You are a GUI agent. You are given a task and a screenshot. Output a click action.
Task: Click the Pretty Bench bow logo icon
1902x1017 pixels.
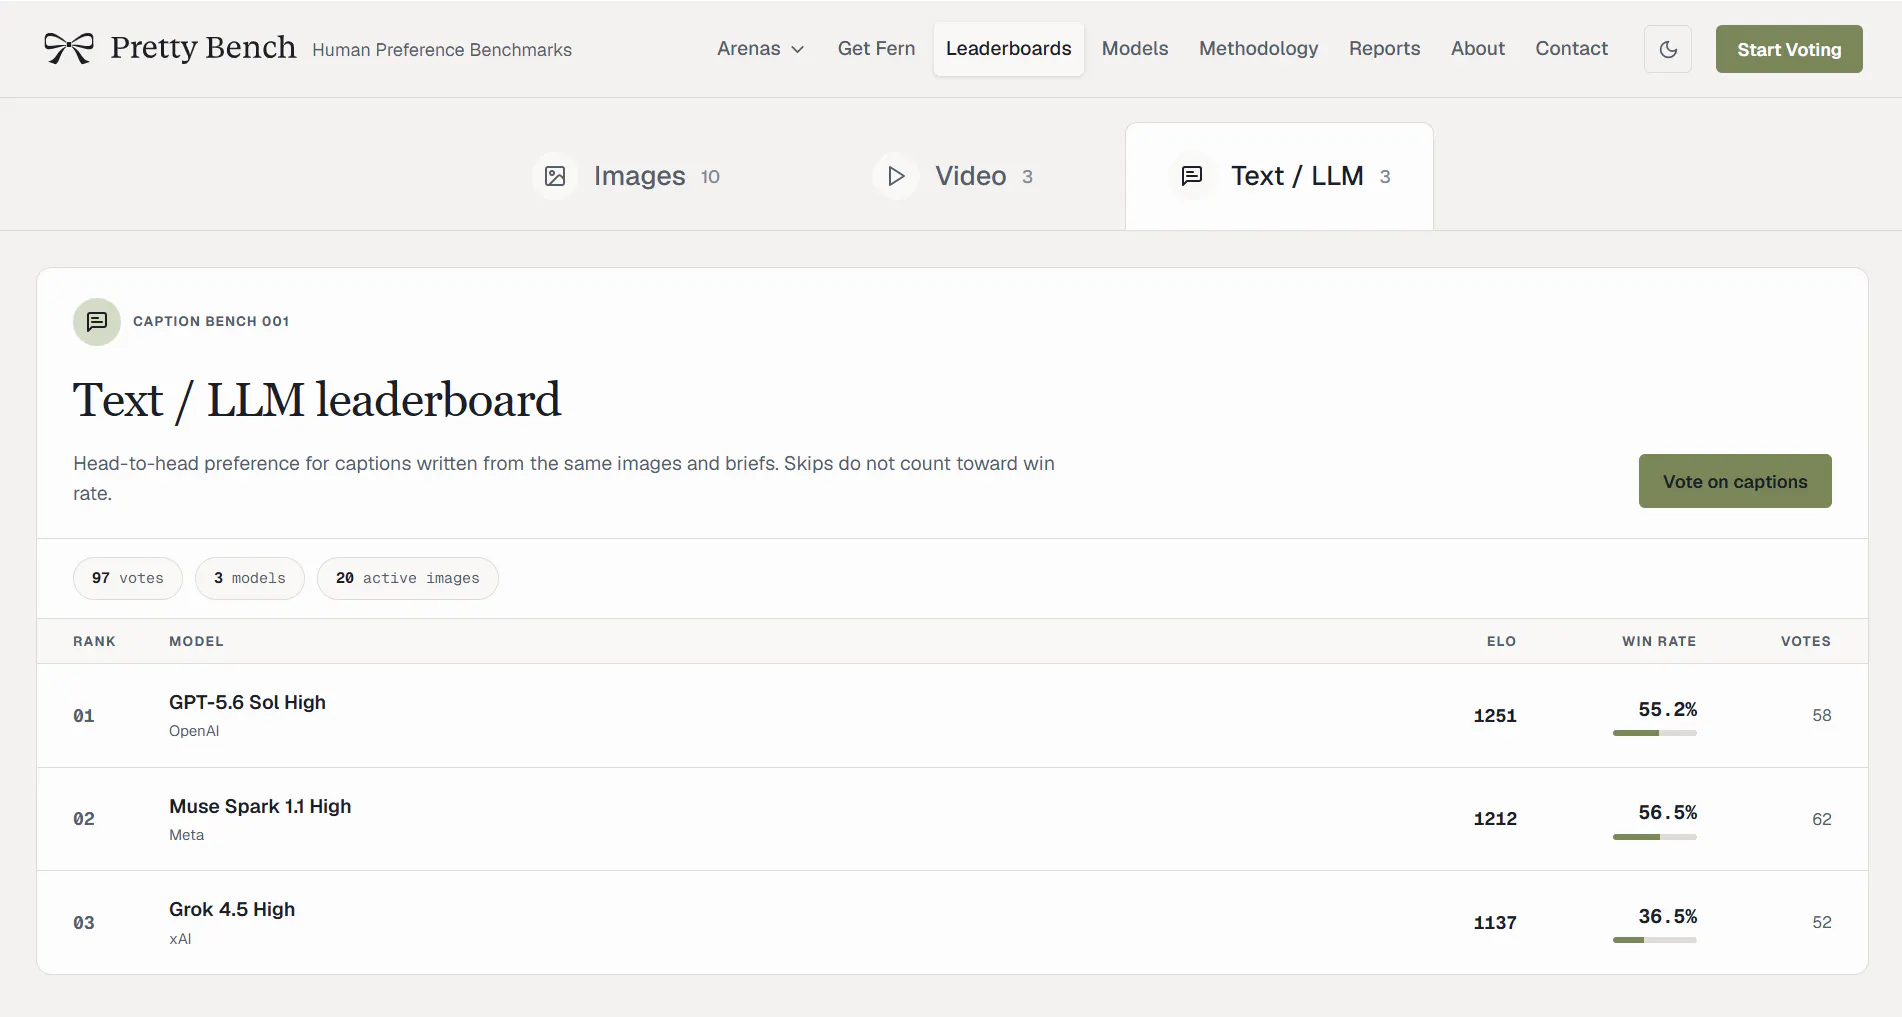pyautogui.click(x=69, y=47)
